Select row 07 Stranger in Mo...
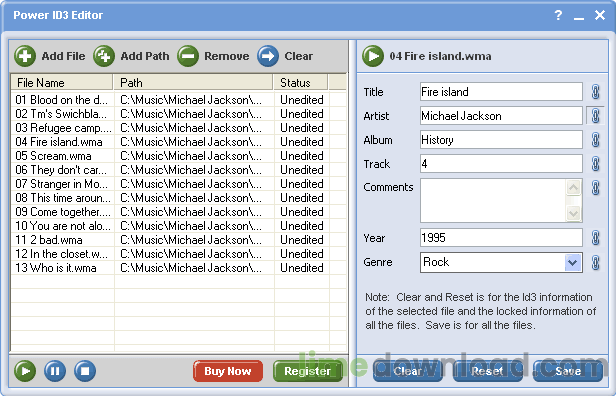The image size is (616, 396). 179,184
